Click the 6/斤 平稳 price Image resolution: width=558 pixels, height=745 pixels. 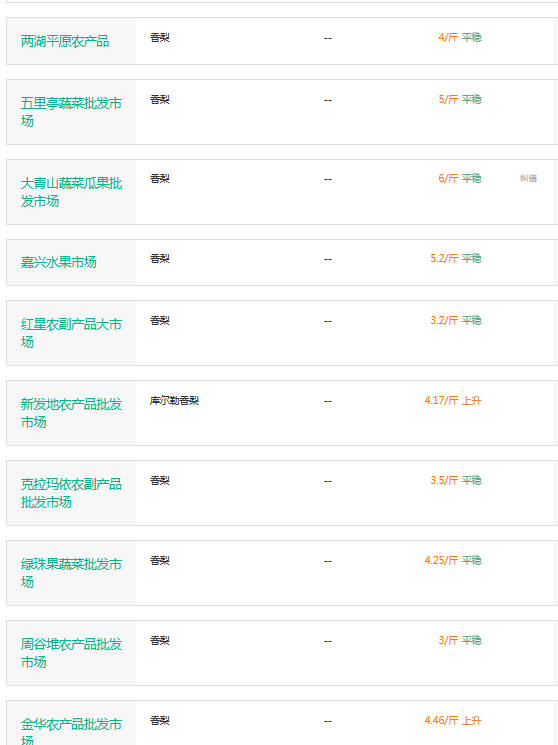tap(460, 178)
